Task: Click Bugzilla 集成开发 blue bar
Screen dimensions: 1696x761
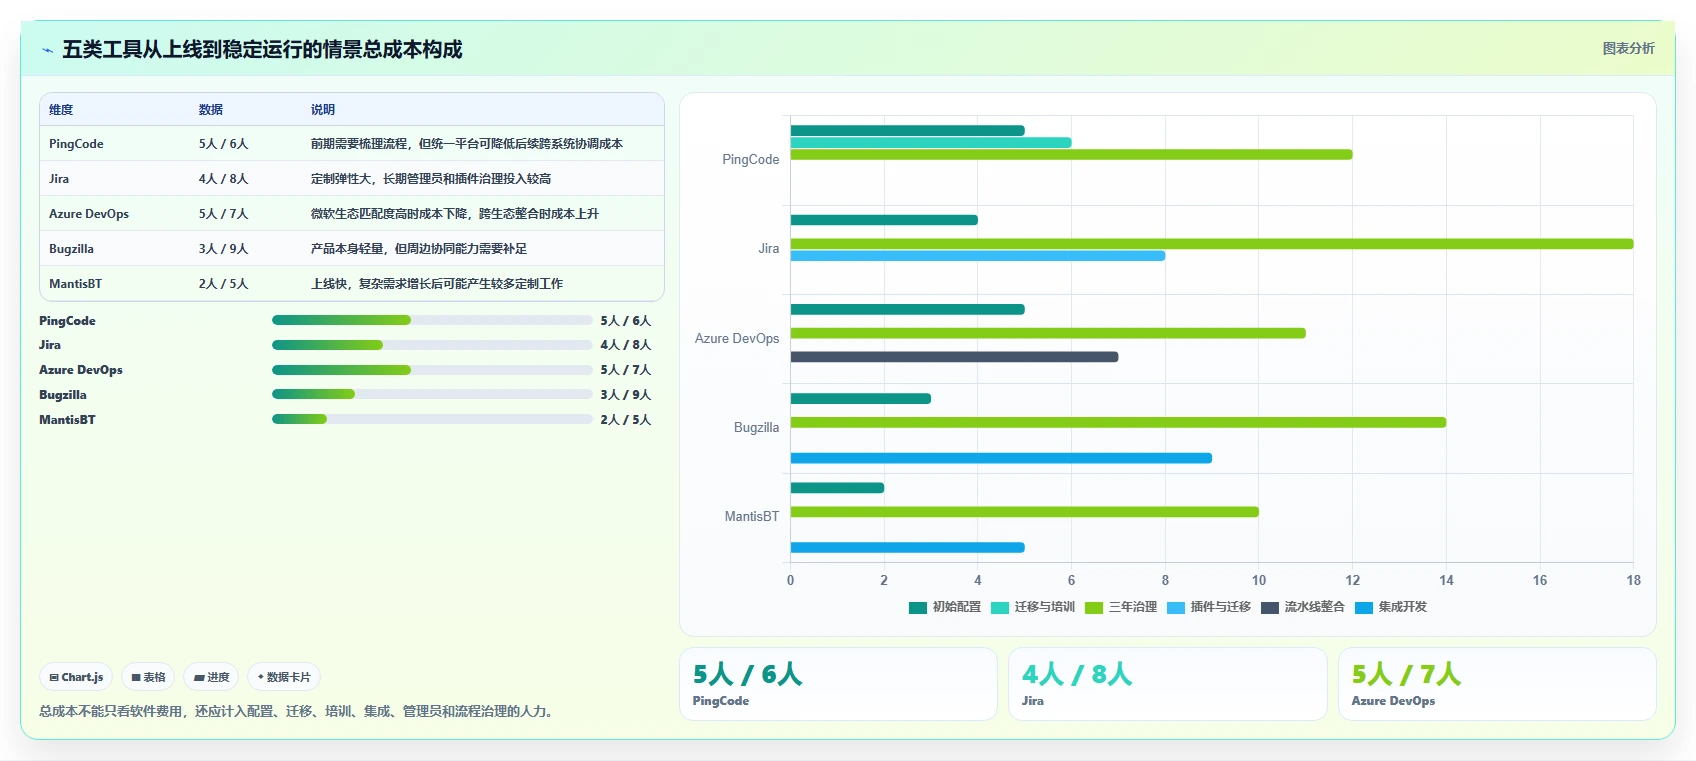Action: [x=1001, y=458]
